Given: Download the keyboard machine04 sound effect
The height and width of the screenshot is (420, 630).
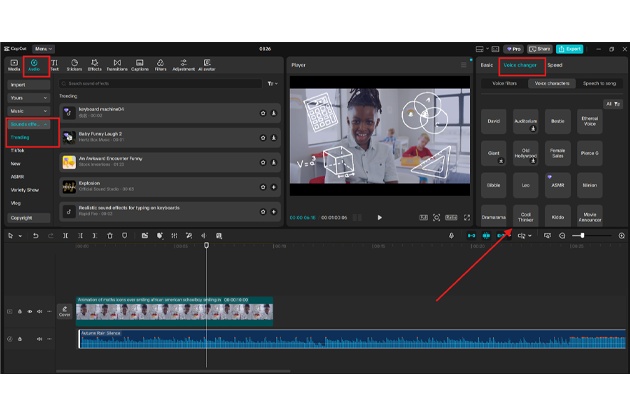Looking at the screenshot, I should click(274, 113).
